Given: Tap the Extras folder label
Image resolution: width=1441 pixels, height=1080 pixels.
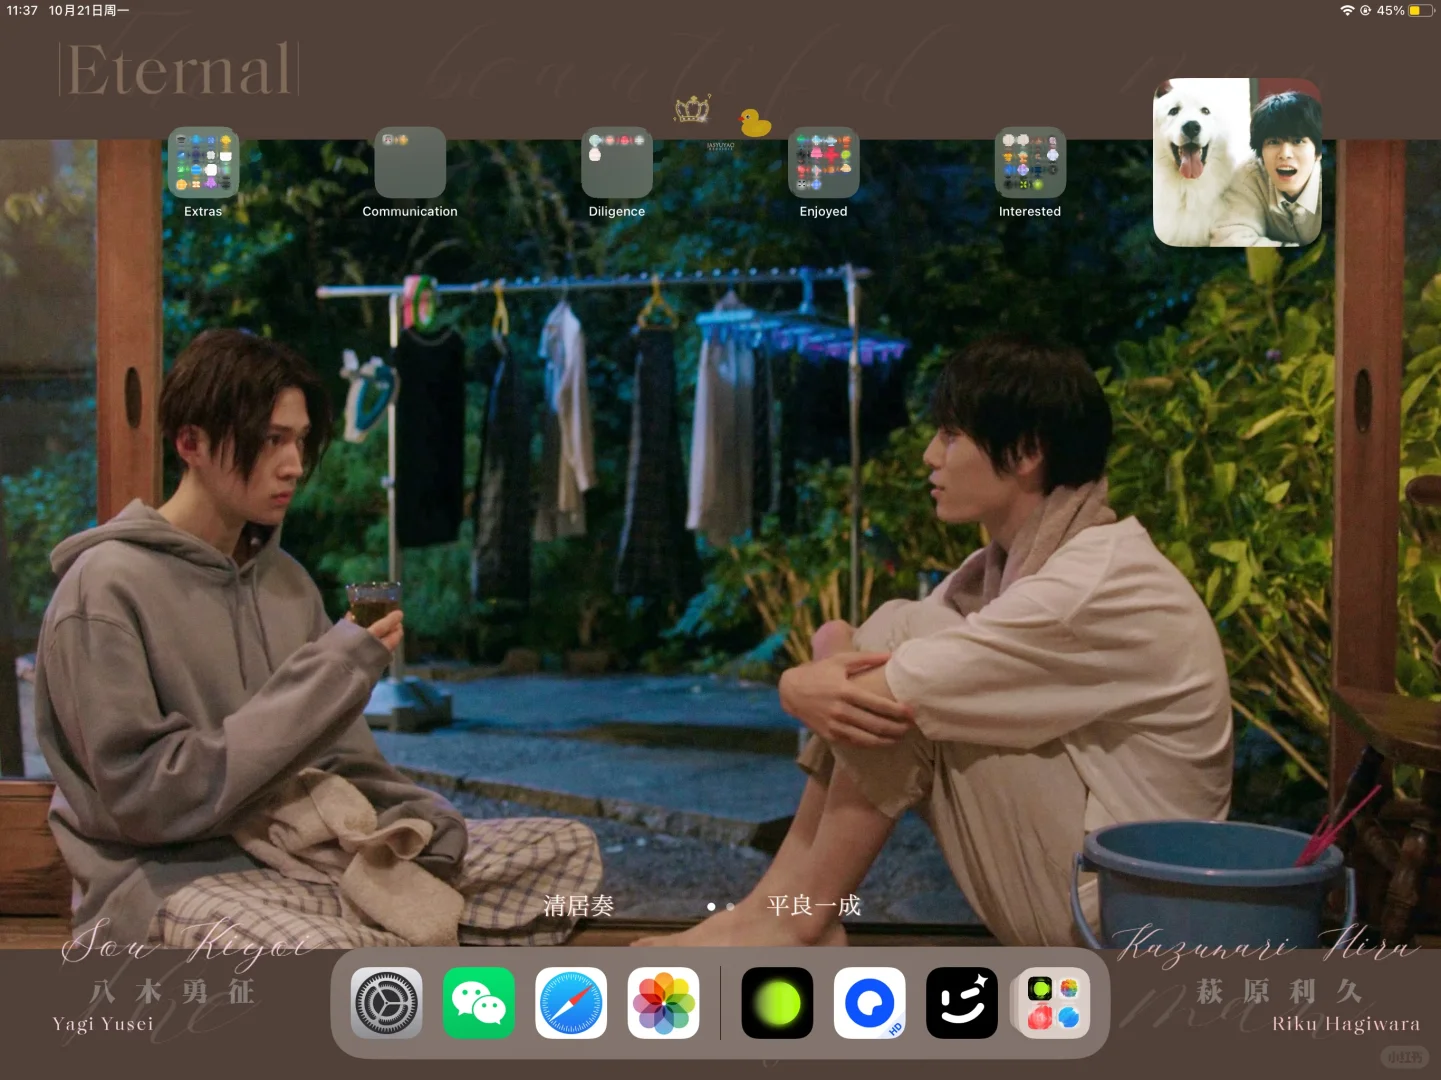Looking at the screenshot, I should [x=203, y=212].
